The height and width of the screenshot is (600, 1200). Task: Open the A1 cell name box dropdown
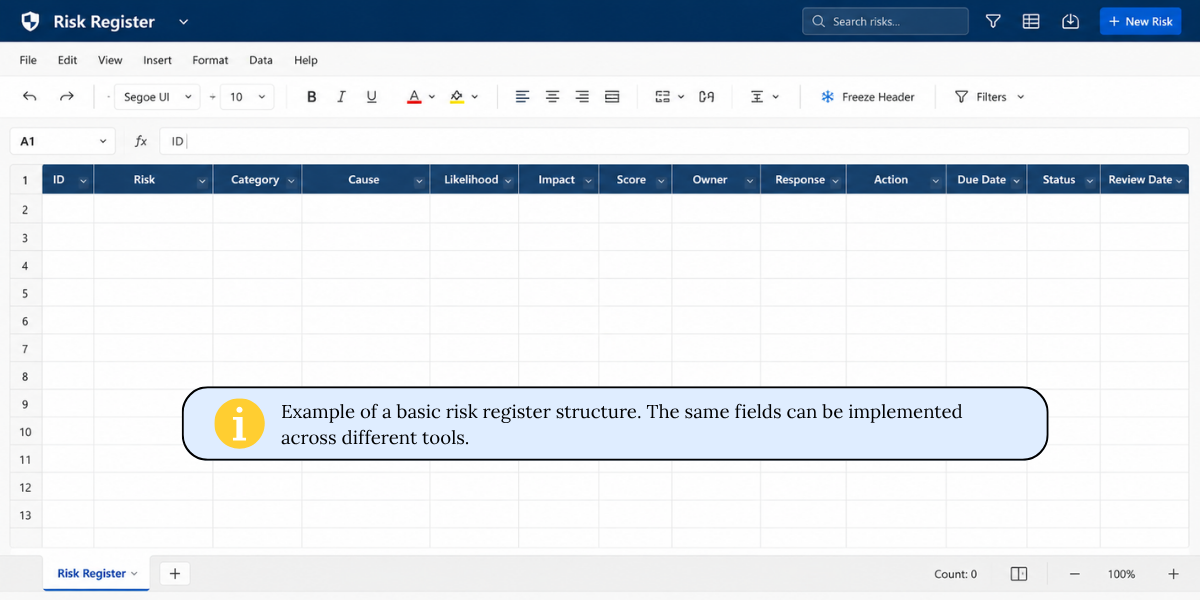(104, 142)
